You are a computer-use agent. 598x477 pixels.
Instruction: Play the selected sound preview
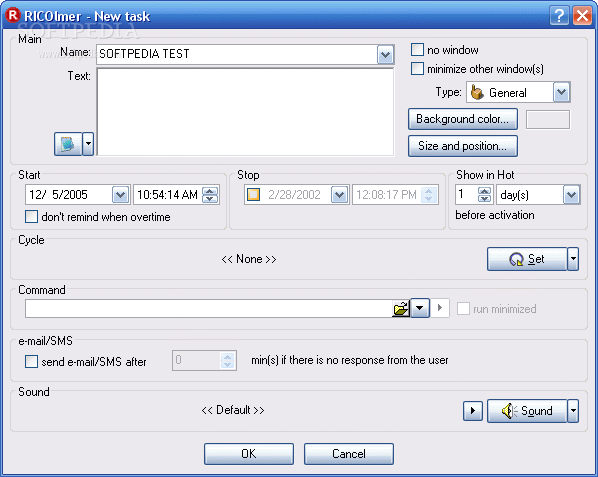(x=473, y=411)
